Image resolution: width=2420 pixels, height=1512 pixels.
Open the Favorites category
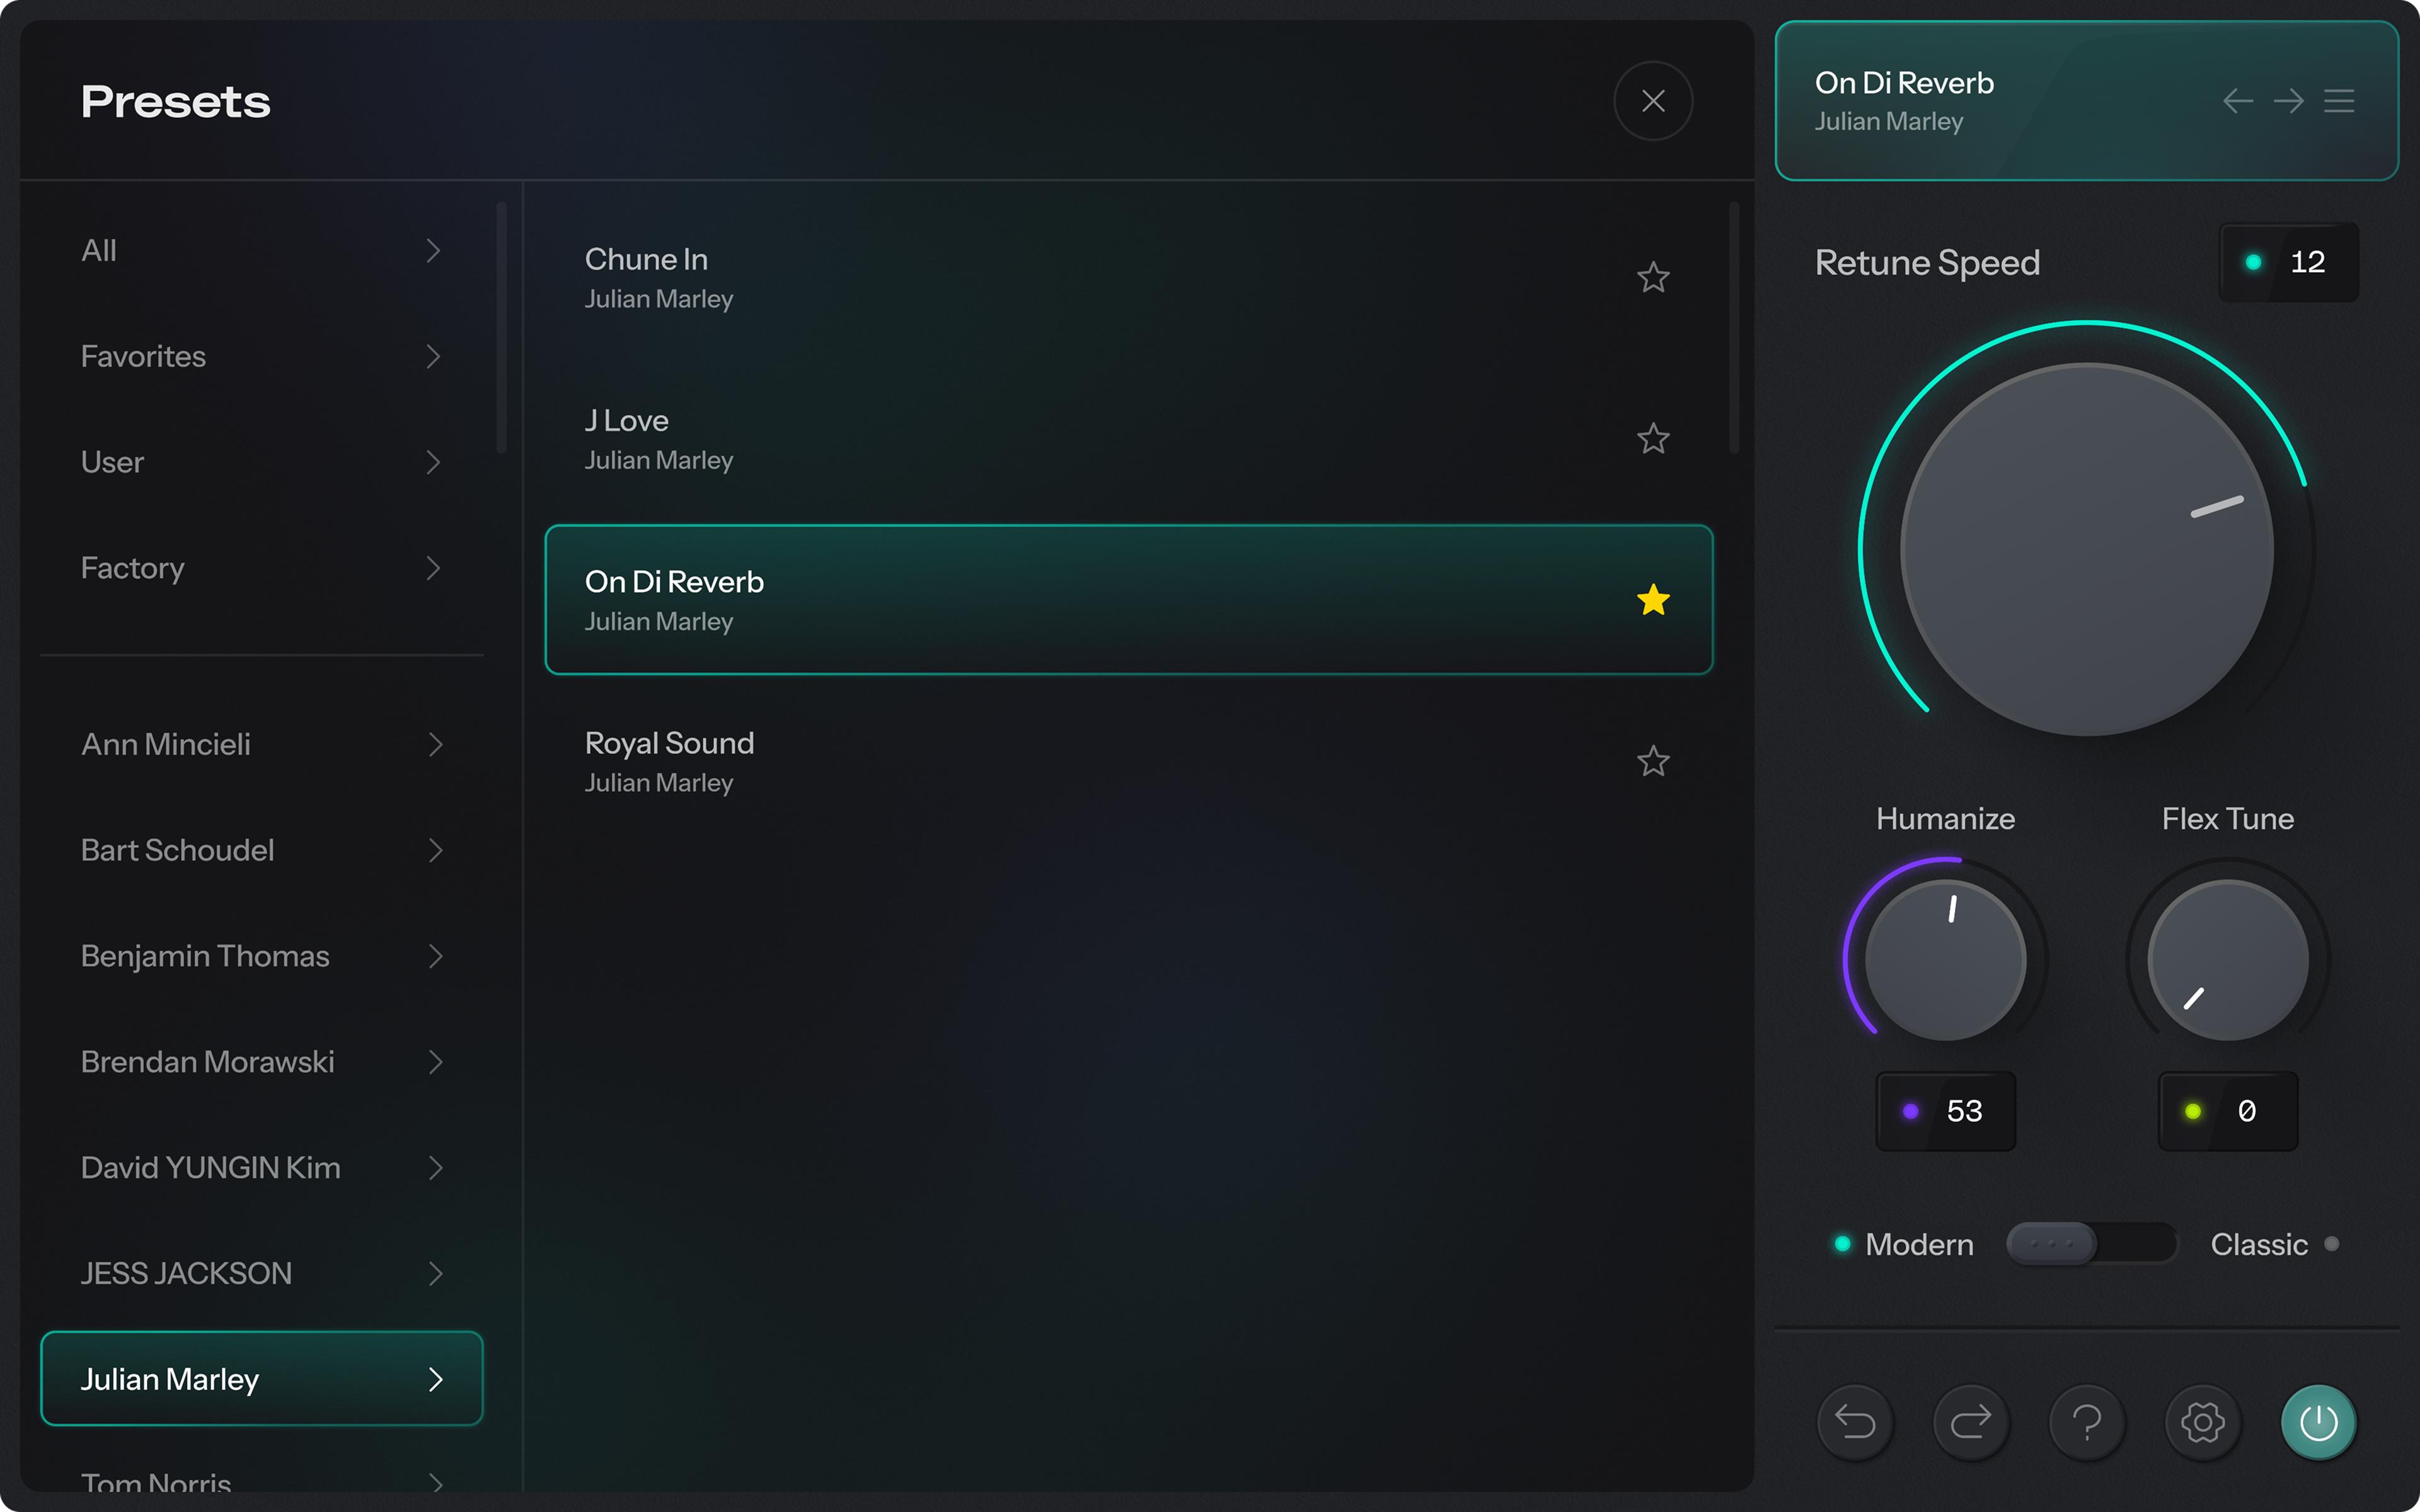[x=262, y=356]
